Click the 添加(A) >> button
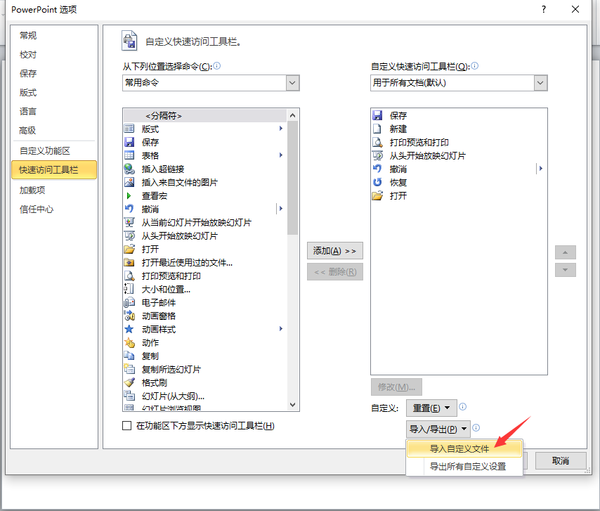The height and width of the screenshot is (511, 600). (335, 251)
